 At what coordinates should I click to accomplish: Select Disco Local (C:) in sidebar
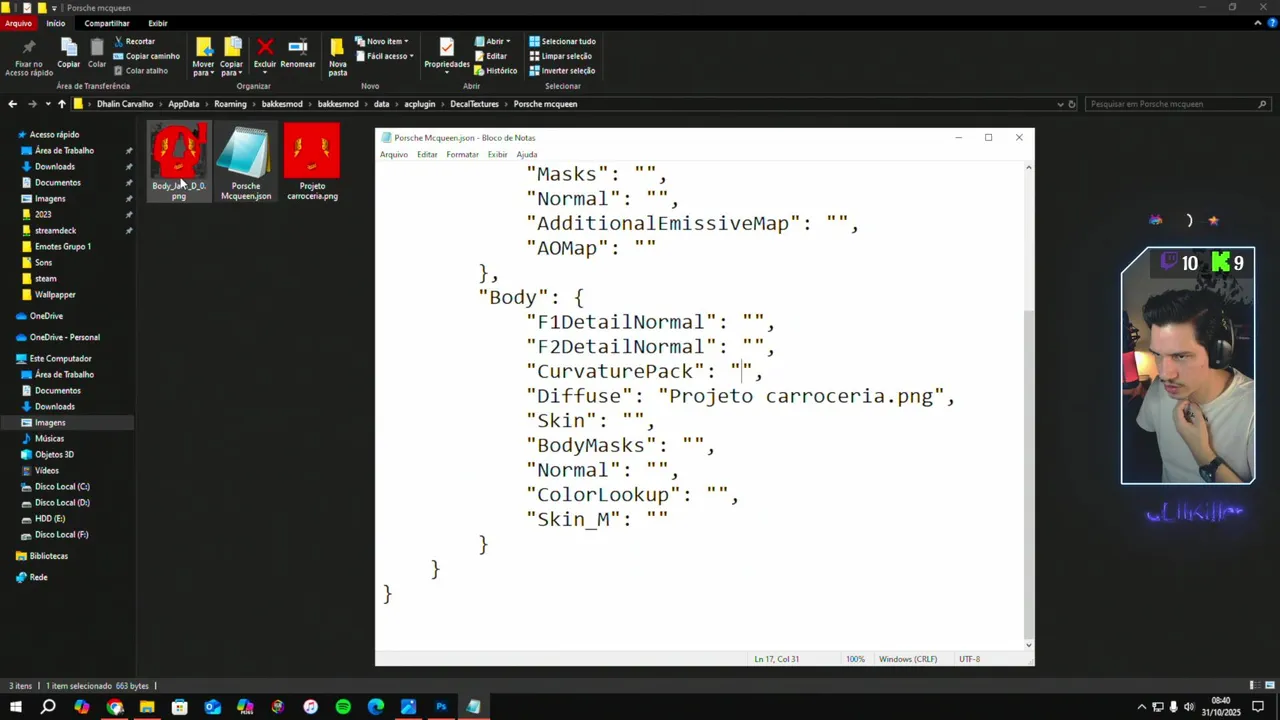[62, 487]
